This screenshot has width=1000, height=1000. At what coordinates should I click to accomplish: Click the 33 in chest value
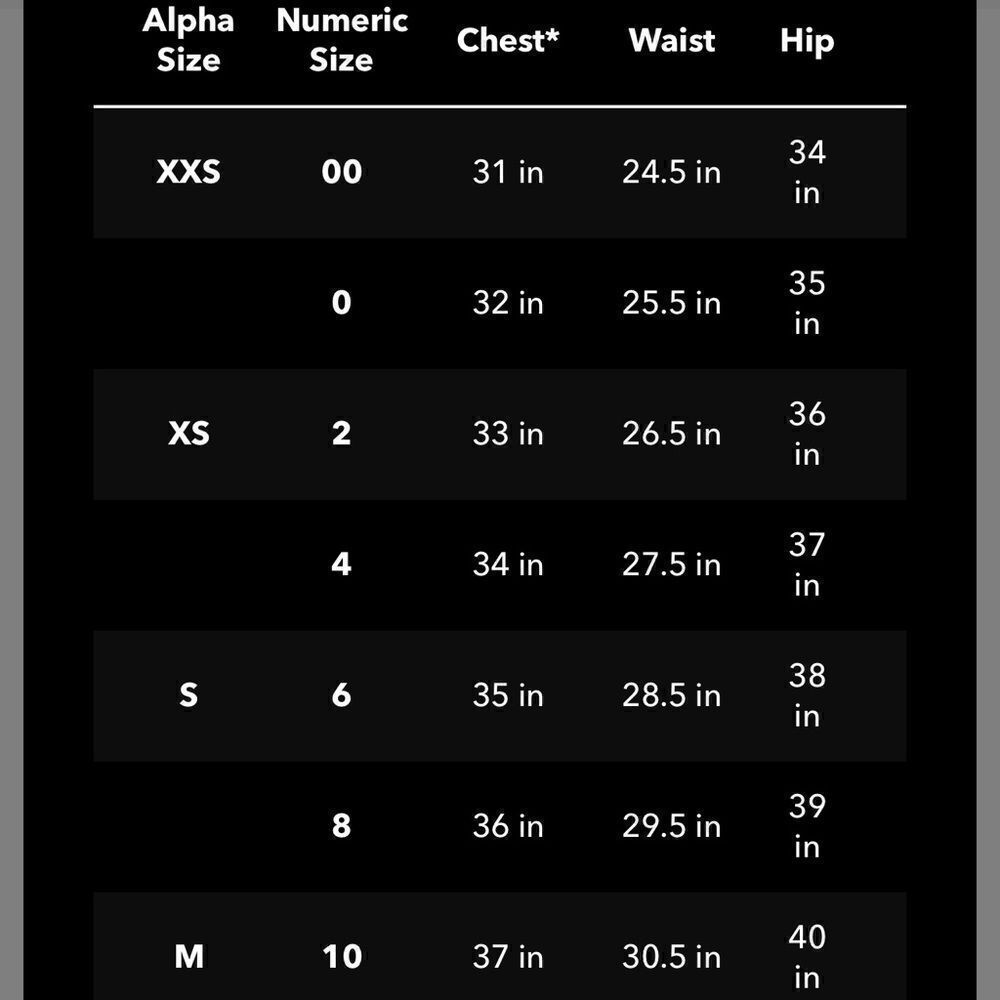pyautogui.click(x=508, y=434)
